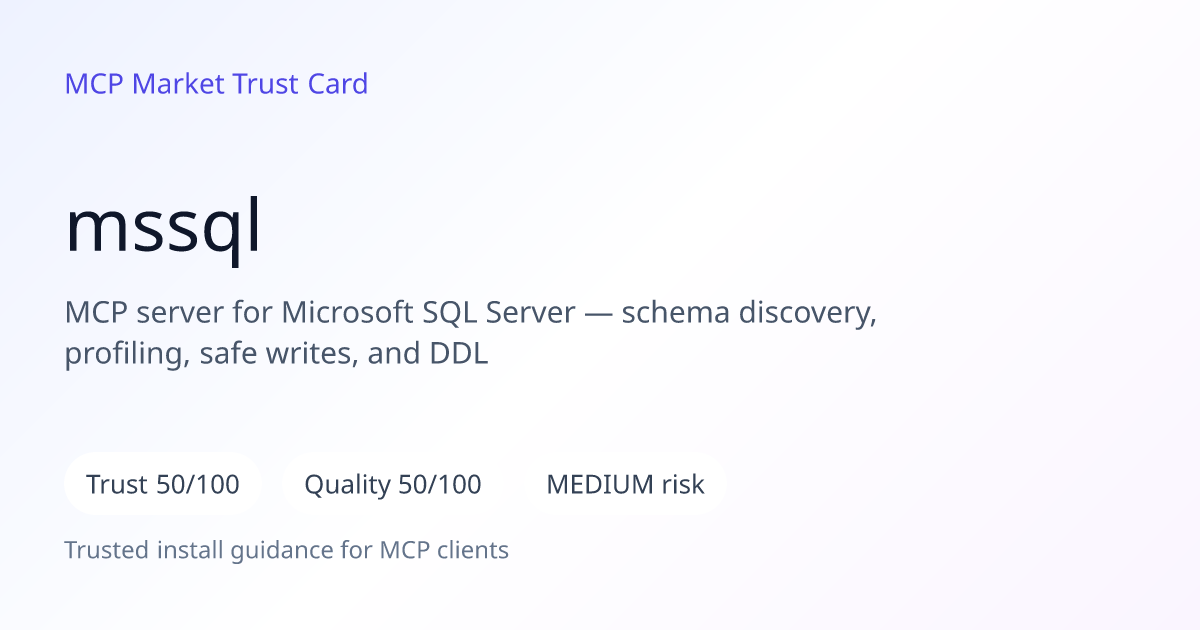Click the phrase schema discovery

[749, 313]
